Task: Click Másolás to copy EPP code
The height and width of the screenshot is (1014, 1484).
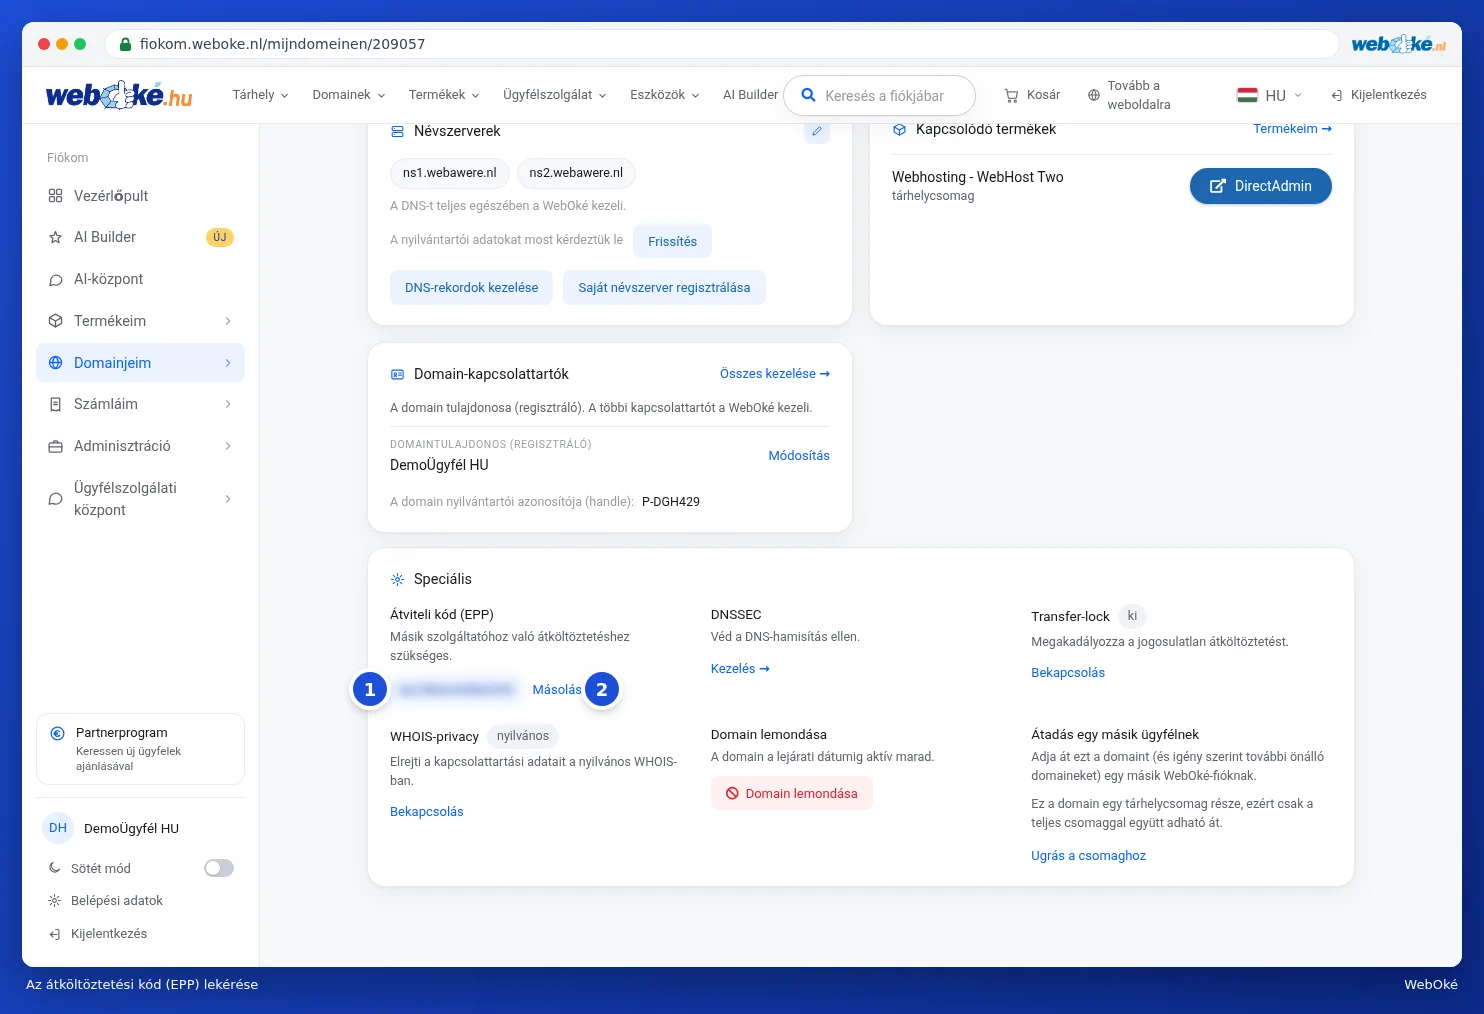Action: 557,689
